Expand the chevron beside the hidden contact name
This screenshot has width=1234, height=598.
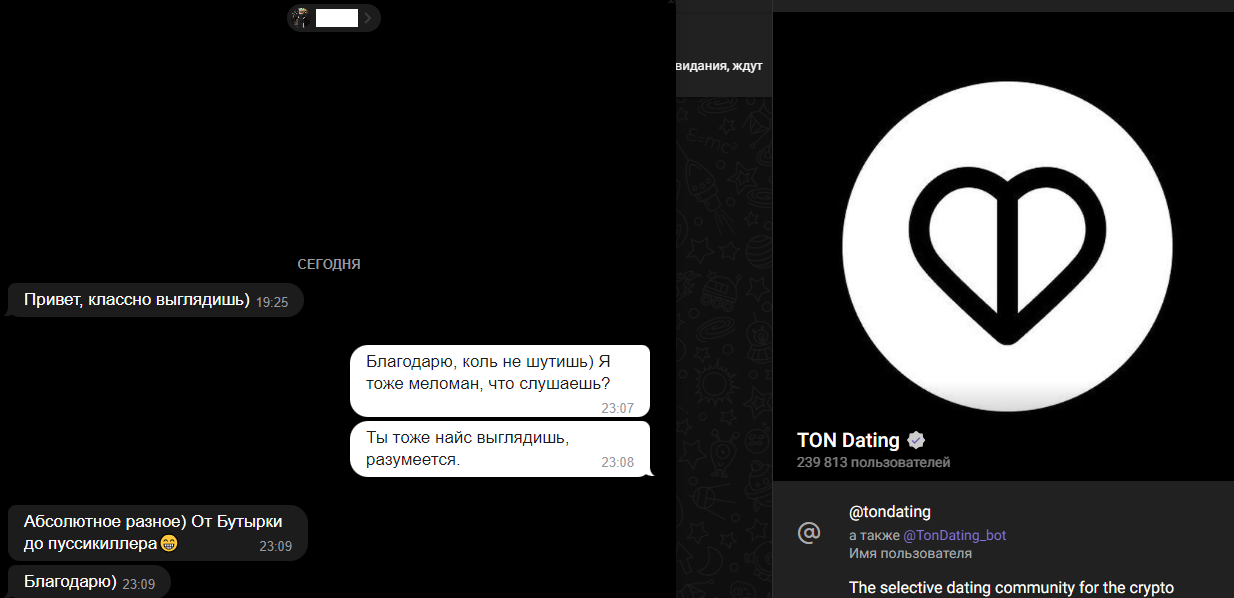[369, 17]
